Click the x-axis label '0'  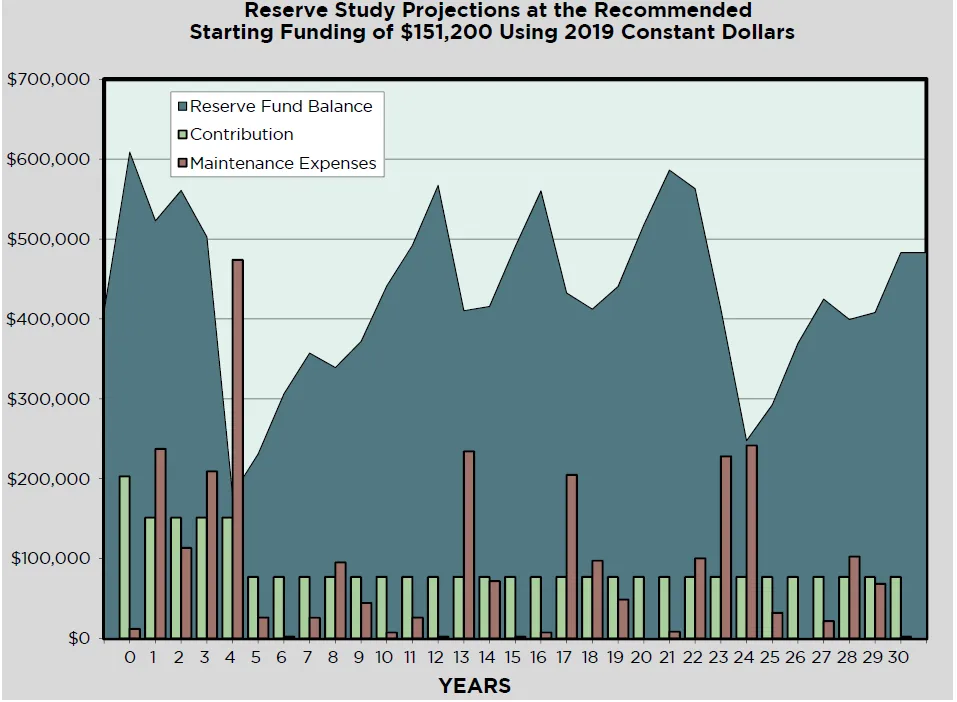point(129,658)
